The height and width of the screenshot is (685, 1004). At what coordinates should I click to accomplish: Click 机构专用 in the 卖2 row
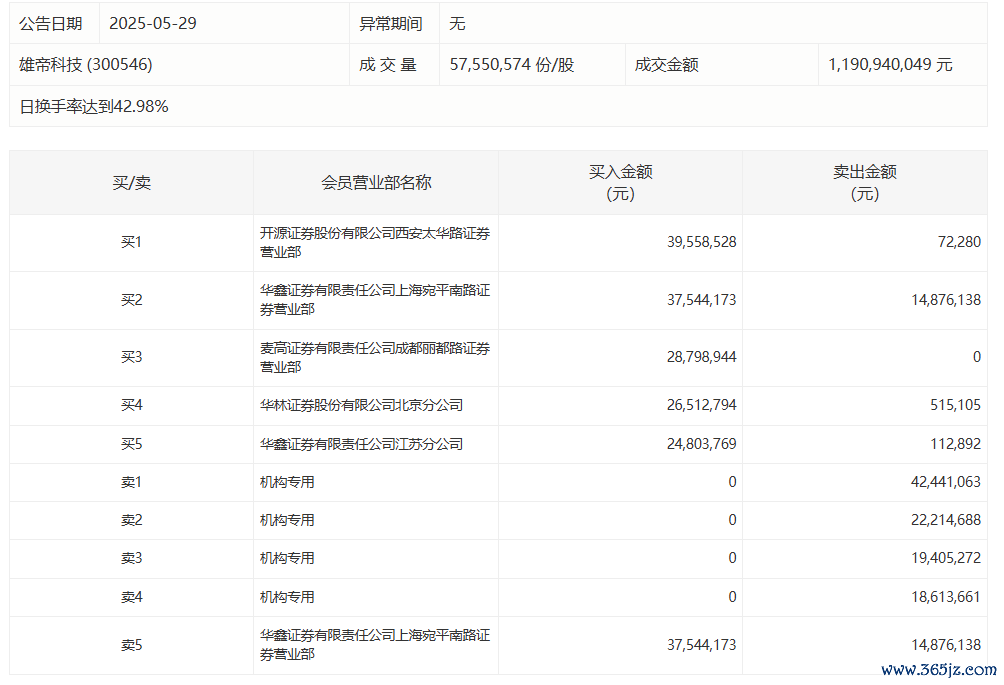[287, 520]
